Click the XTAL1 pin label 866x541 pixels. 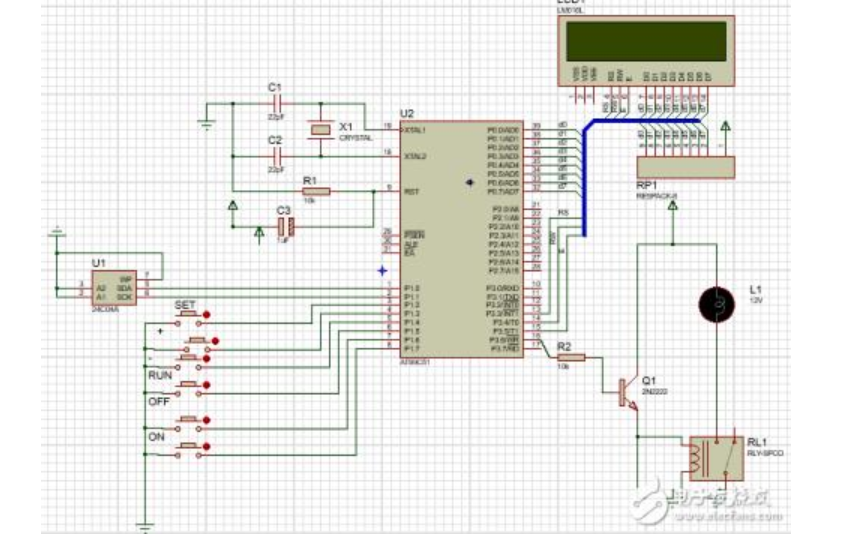pos(415,130)
